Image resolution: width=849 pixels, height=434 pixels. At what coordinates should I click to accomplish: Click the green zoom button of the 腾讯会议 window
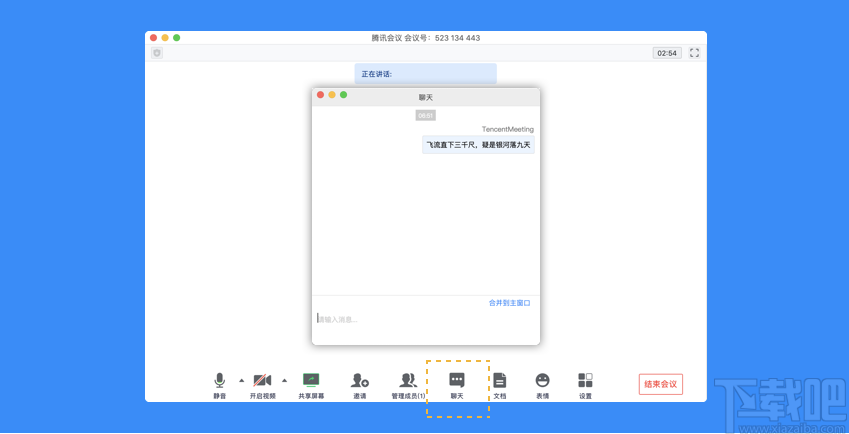coord(177,37)
